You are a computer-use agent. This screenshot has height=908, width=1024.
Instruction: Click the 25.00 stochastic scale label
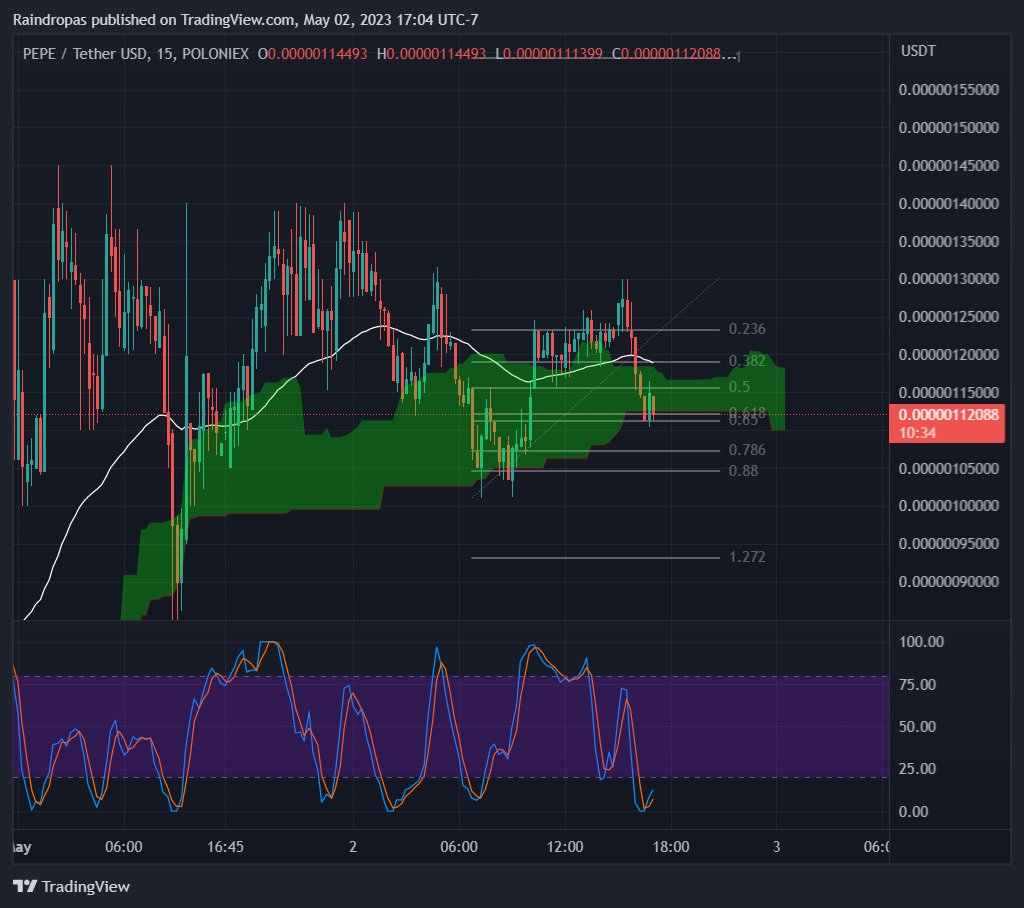(917, 768)
